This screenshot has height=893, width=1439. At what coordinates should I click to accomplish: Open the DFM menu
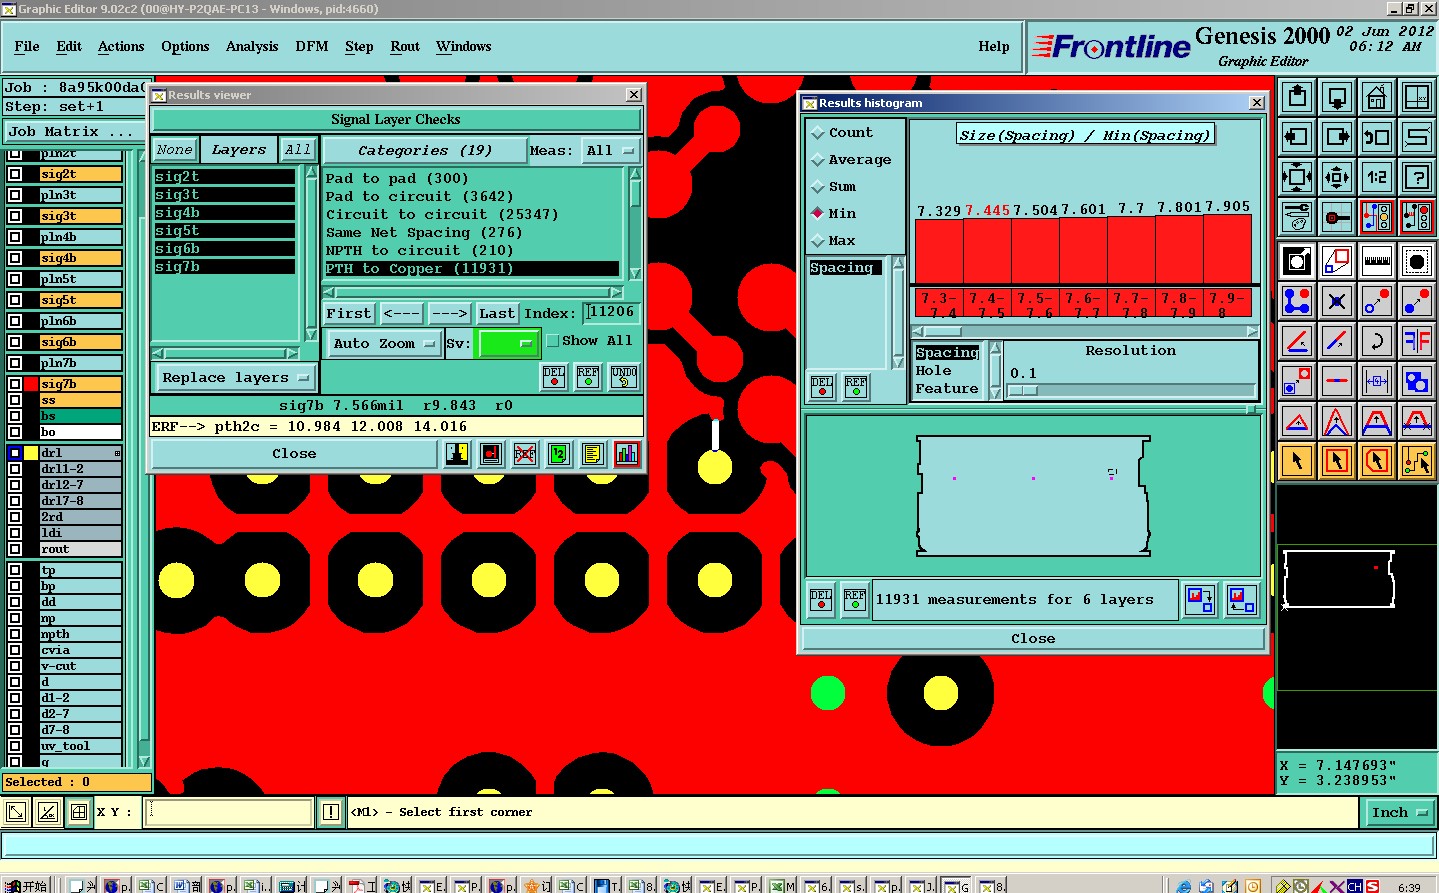[x=312, y=47]
